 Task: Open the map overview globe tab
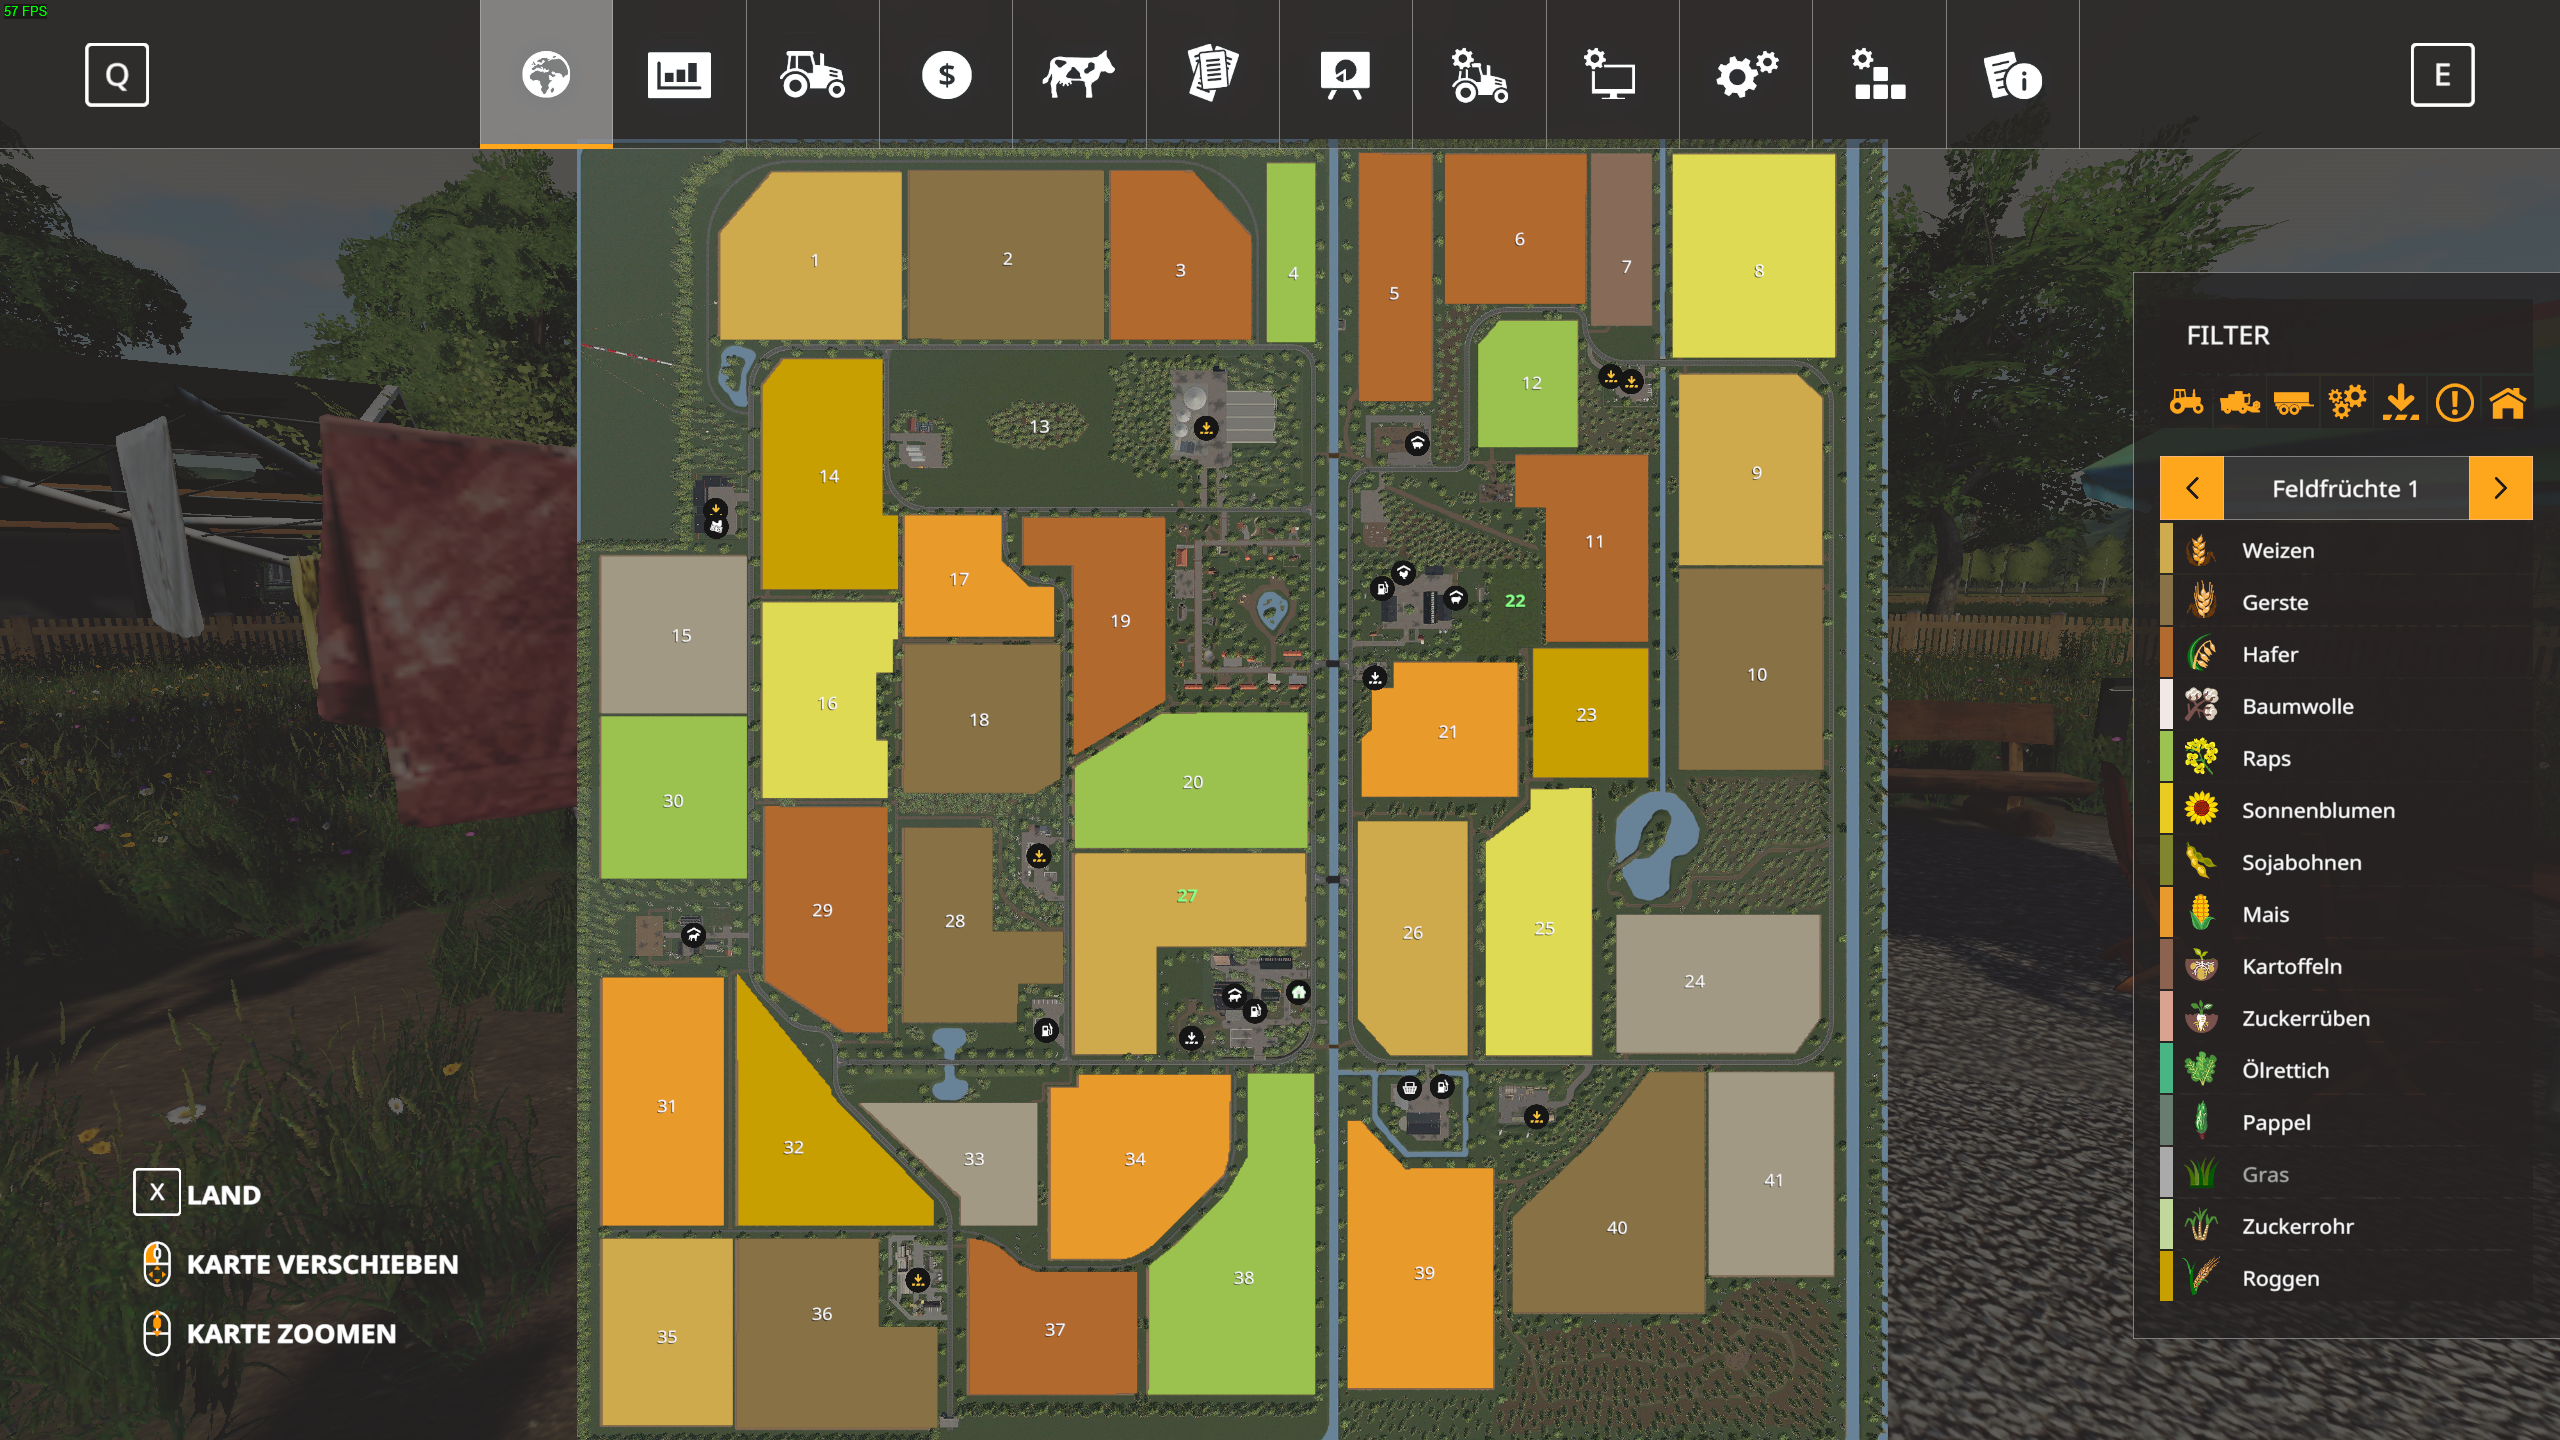pyautogui.click(x=546, y=74)
